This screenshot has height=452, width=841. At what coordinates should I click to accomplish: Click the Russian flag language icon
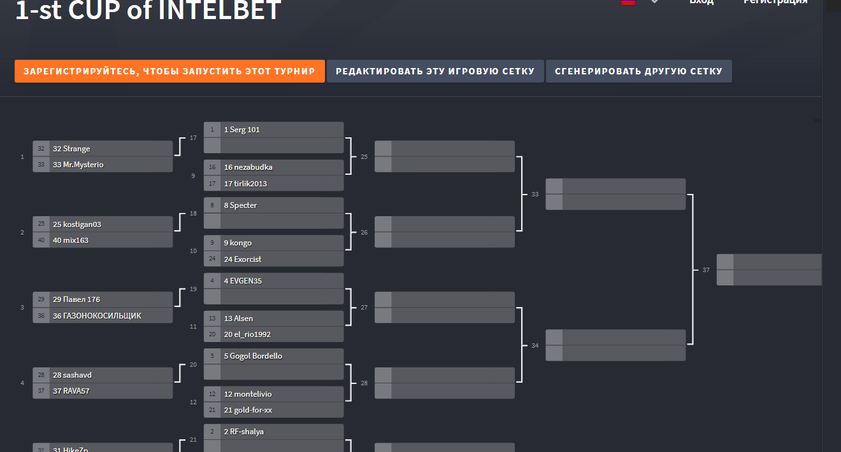click(628, 2)
